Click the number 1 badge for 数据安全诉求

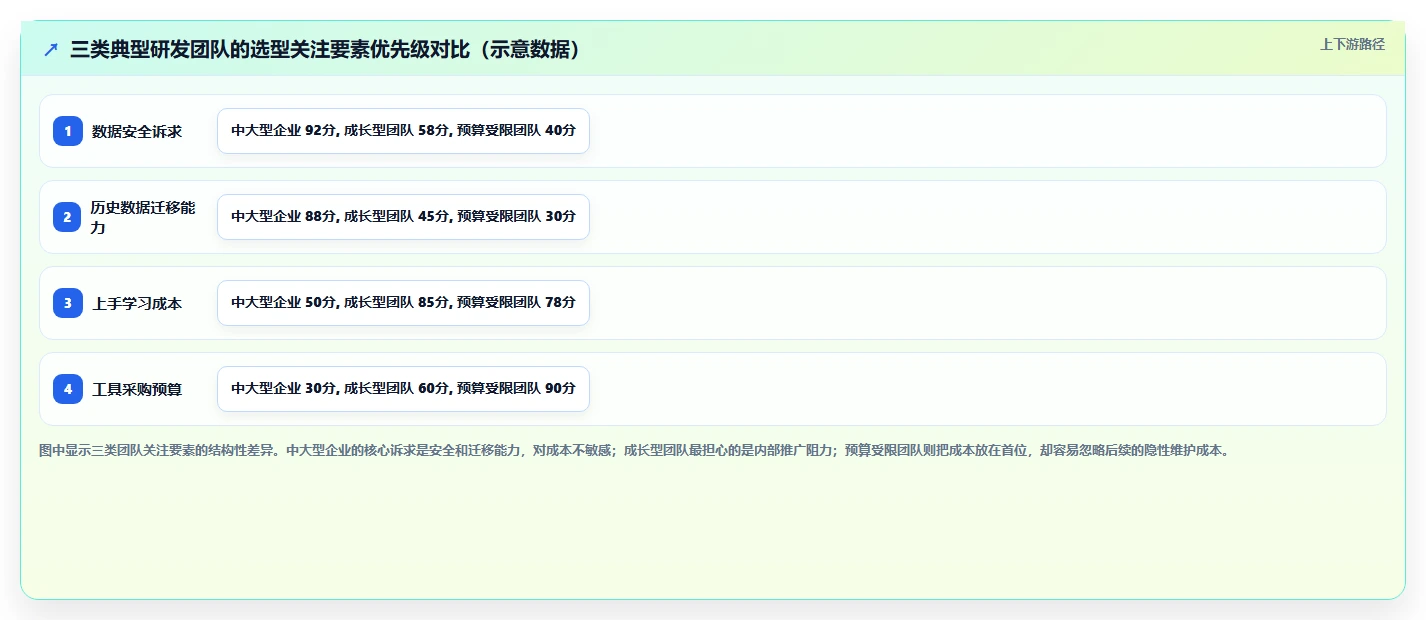point(68,131)
